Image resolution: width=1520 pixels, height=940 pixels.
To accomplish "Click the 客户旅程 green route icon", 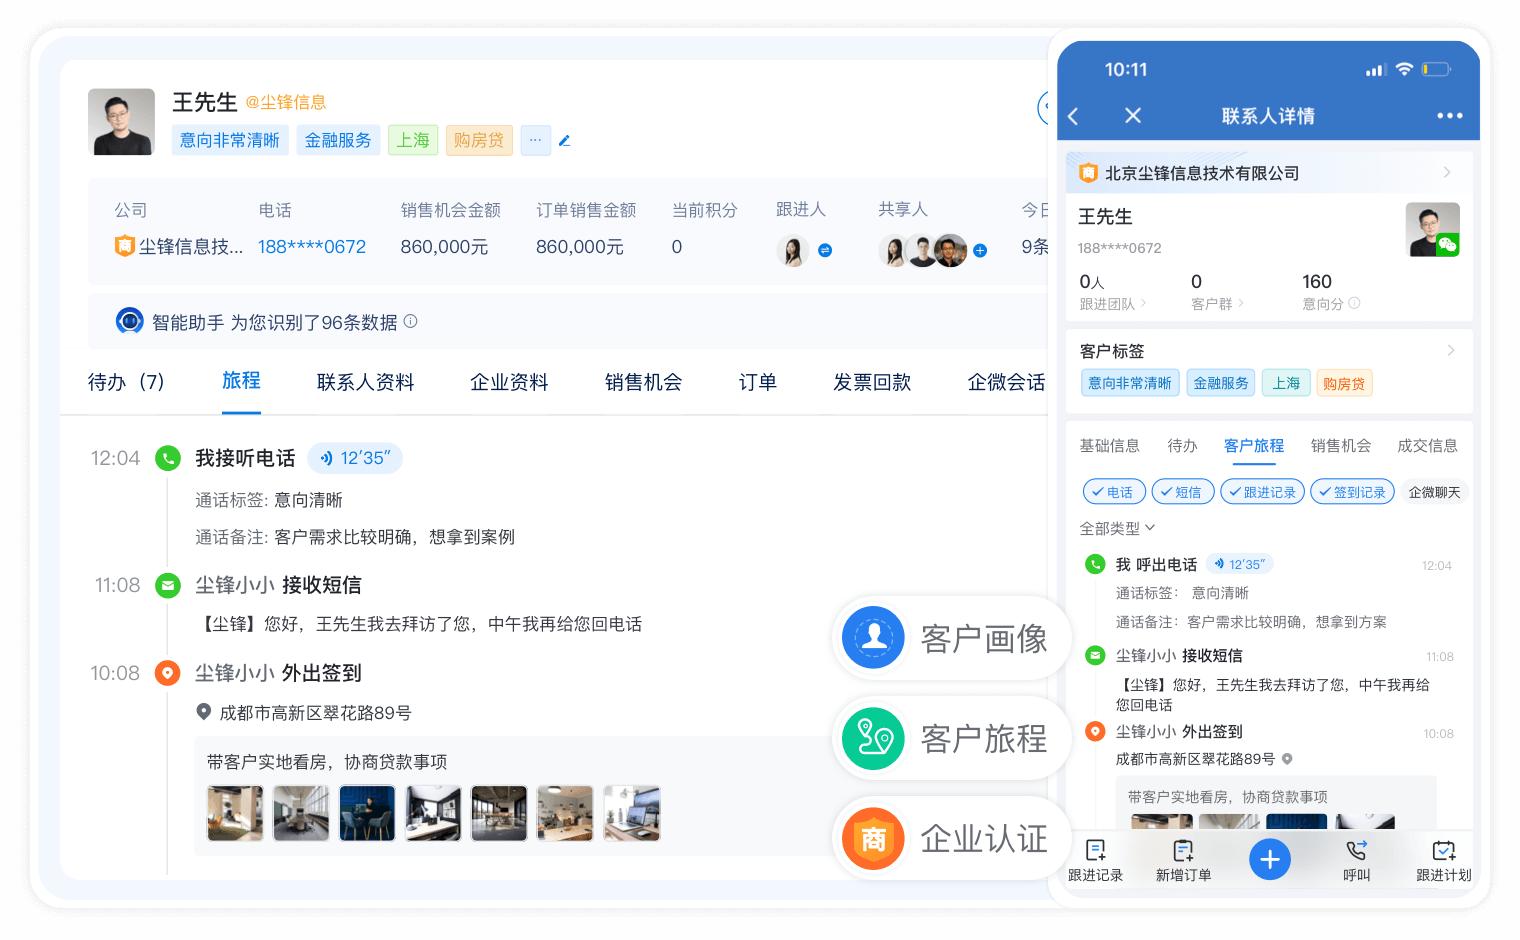I will [x=873, y=738].
